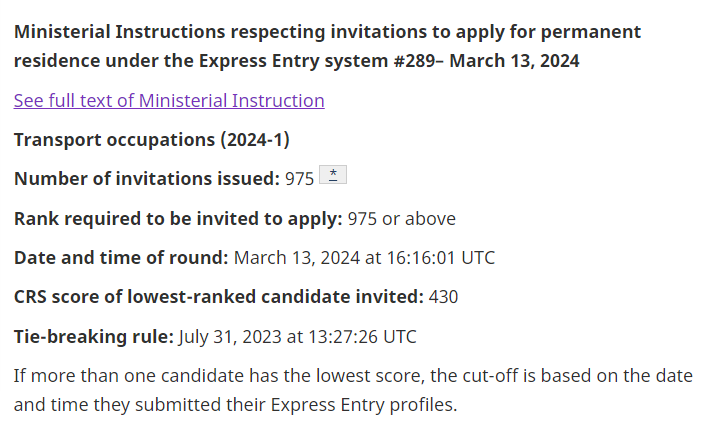
Task: Click the Ministerial Instructions heading text
Action: 327,46
